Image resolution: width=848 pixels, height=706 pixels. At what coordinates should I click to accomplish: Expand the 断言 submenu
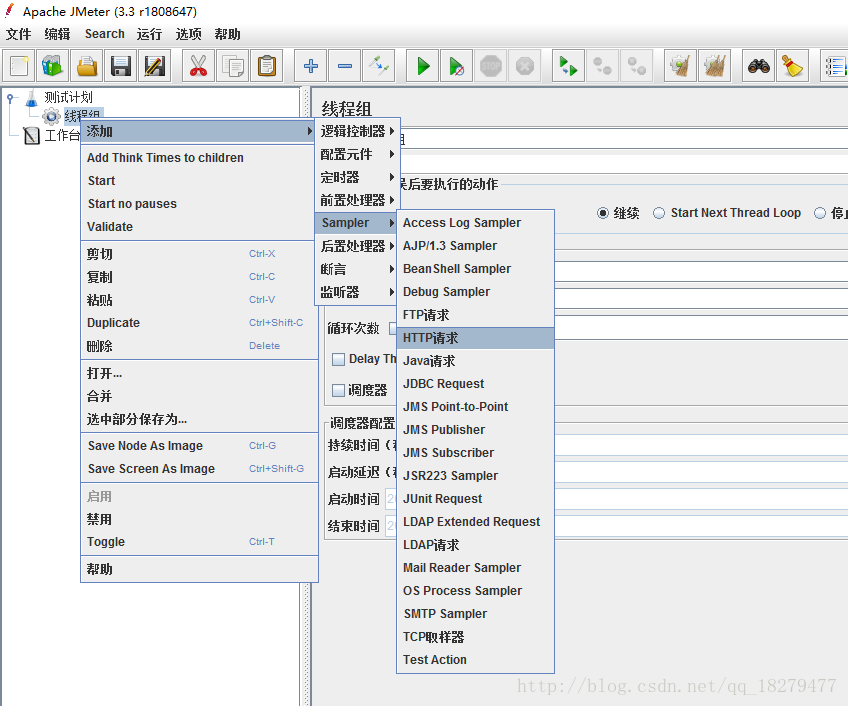[x=357, y=269]
